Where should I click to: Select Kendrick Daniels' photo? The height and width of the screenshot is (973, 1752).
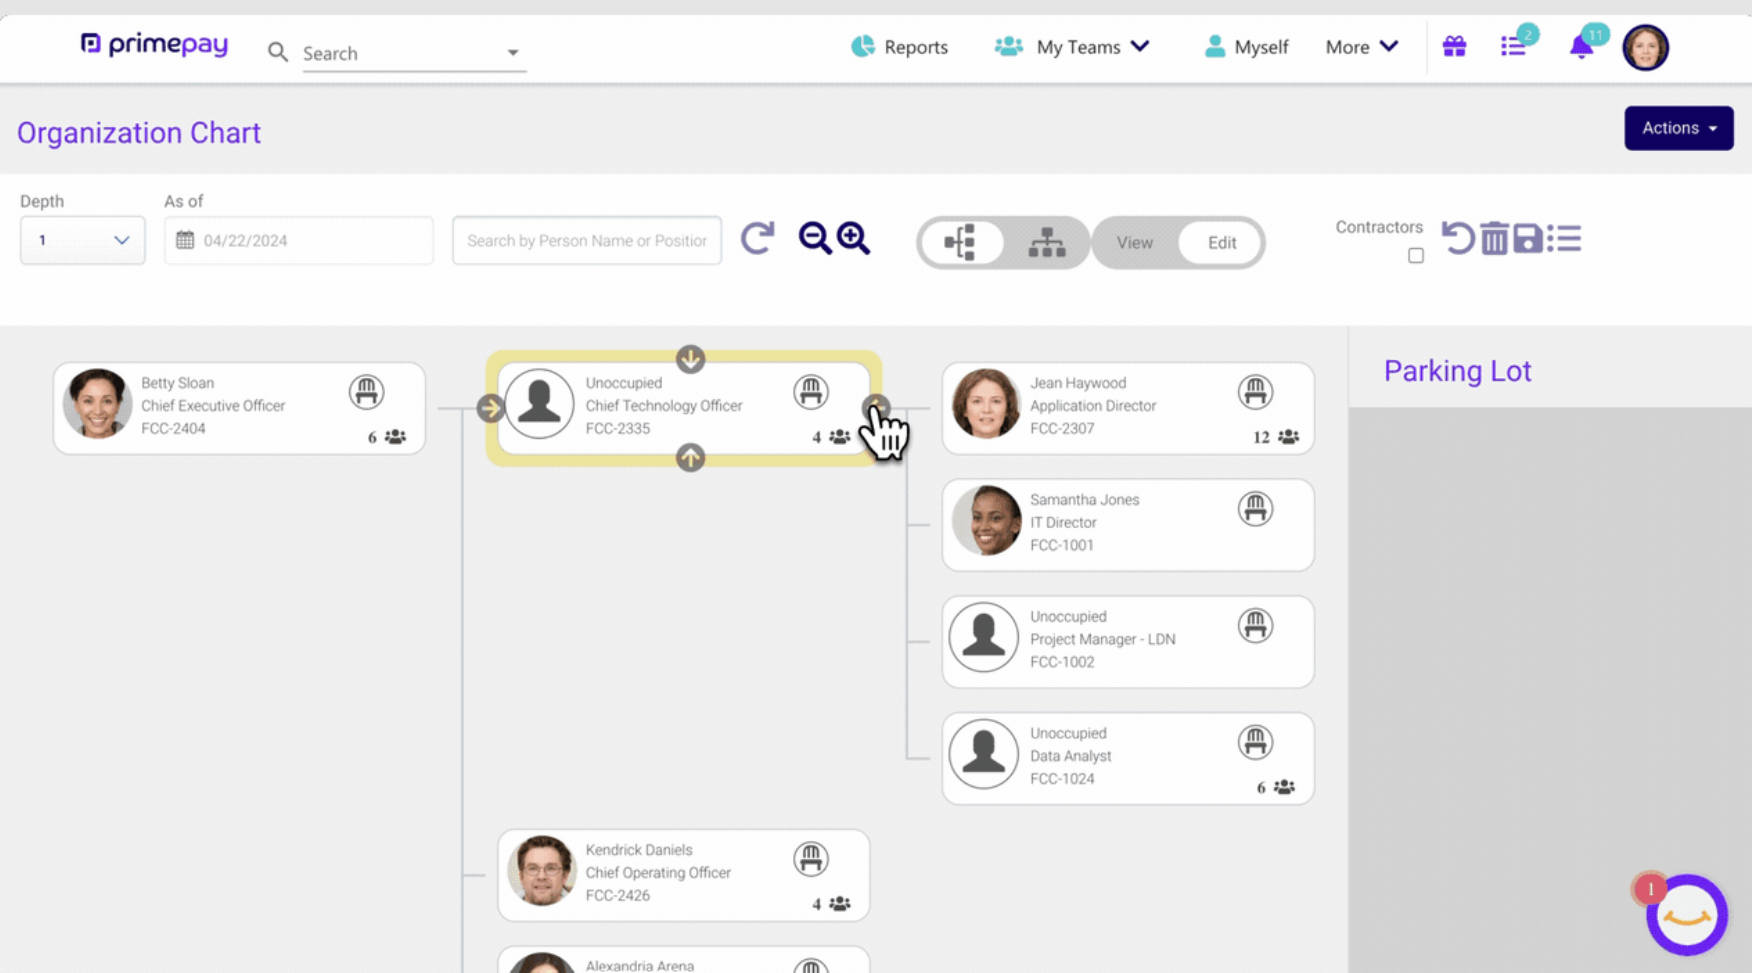pyautogui.click(x=541, y=871)
